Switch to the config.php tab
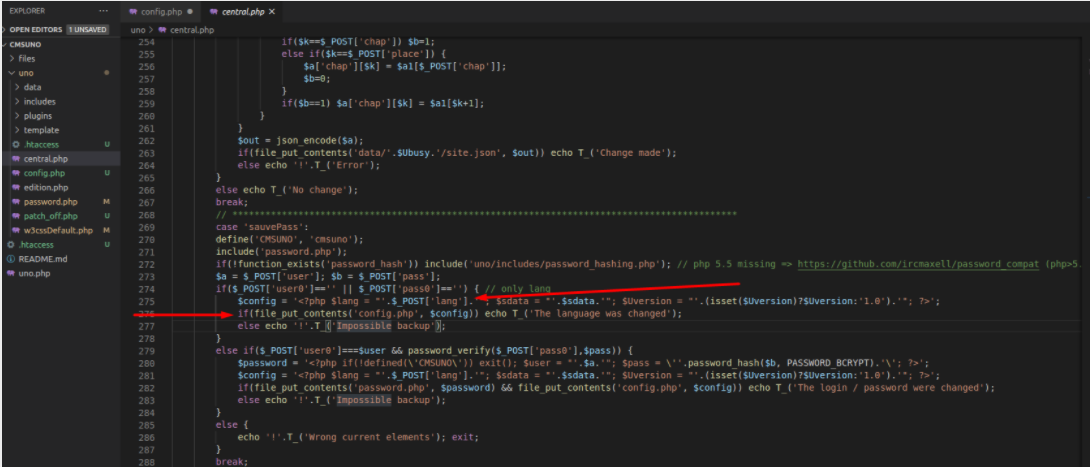This screenshot has height=467, width=1090. [160, 12]
